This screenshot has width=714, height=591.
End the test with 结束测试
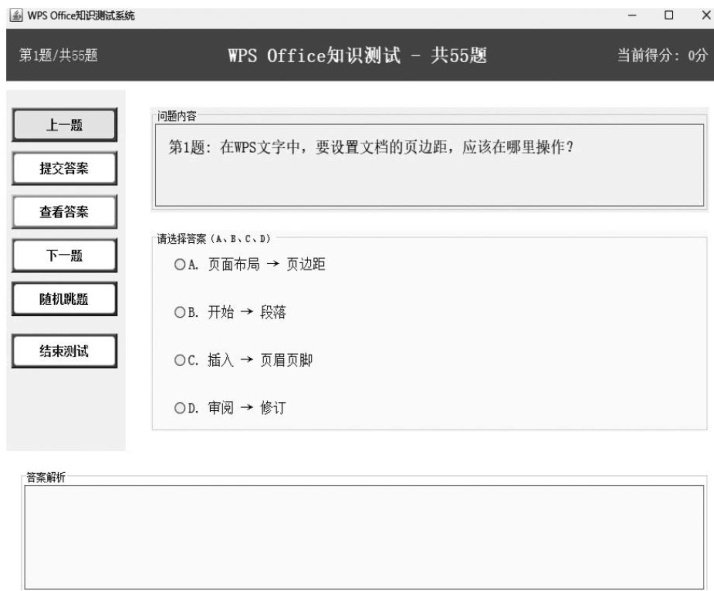pos(64,350)
